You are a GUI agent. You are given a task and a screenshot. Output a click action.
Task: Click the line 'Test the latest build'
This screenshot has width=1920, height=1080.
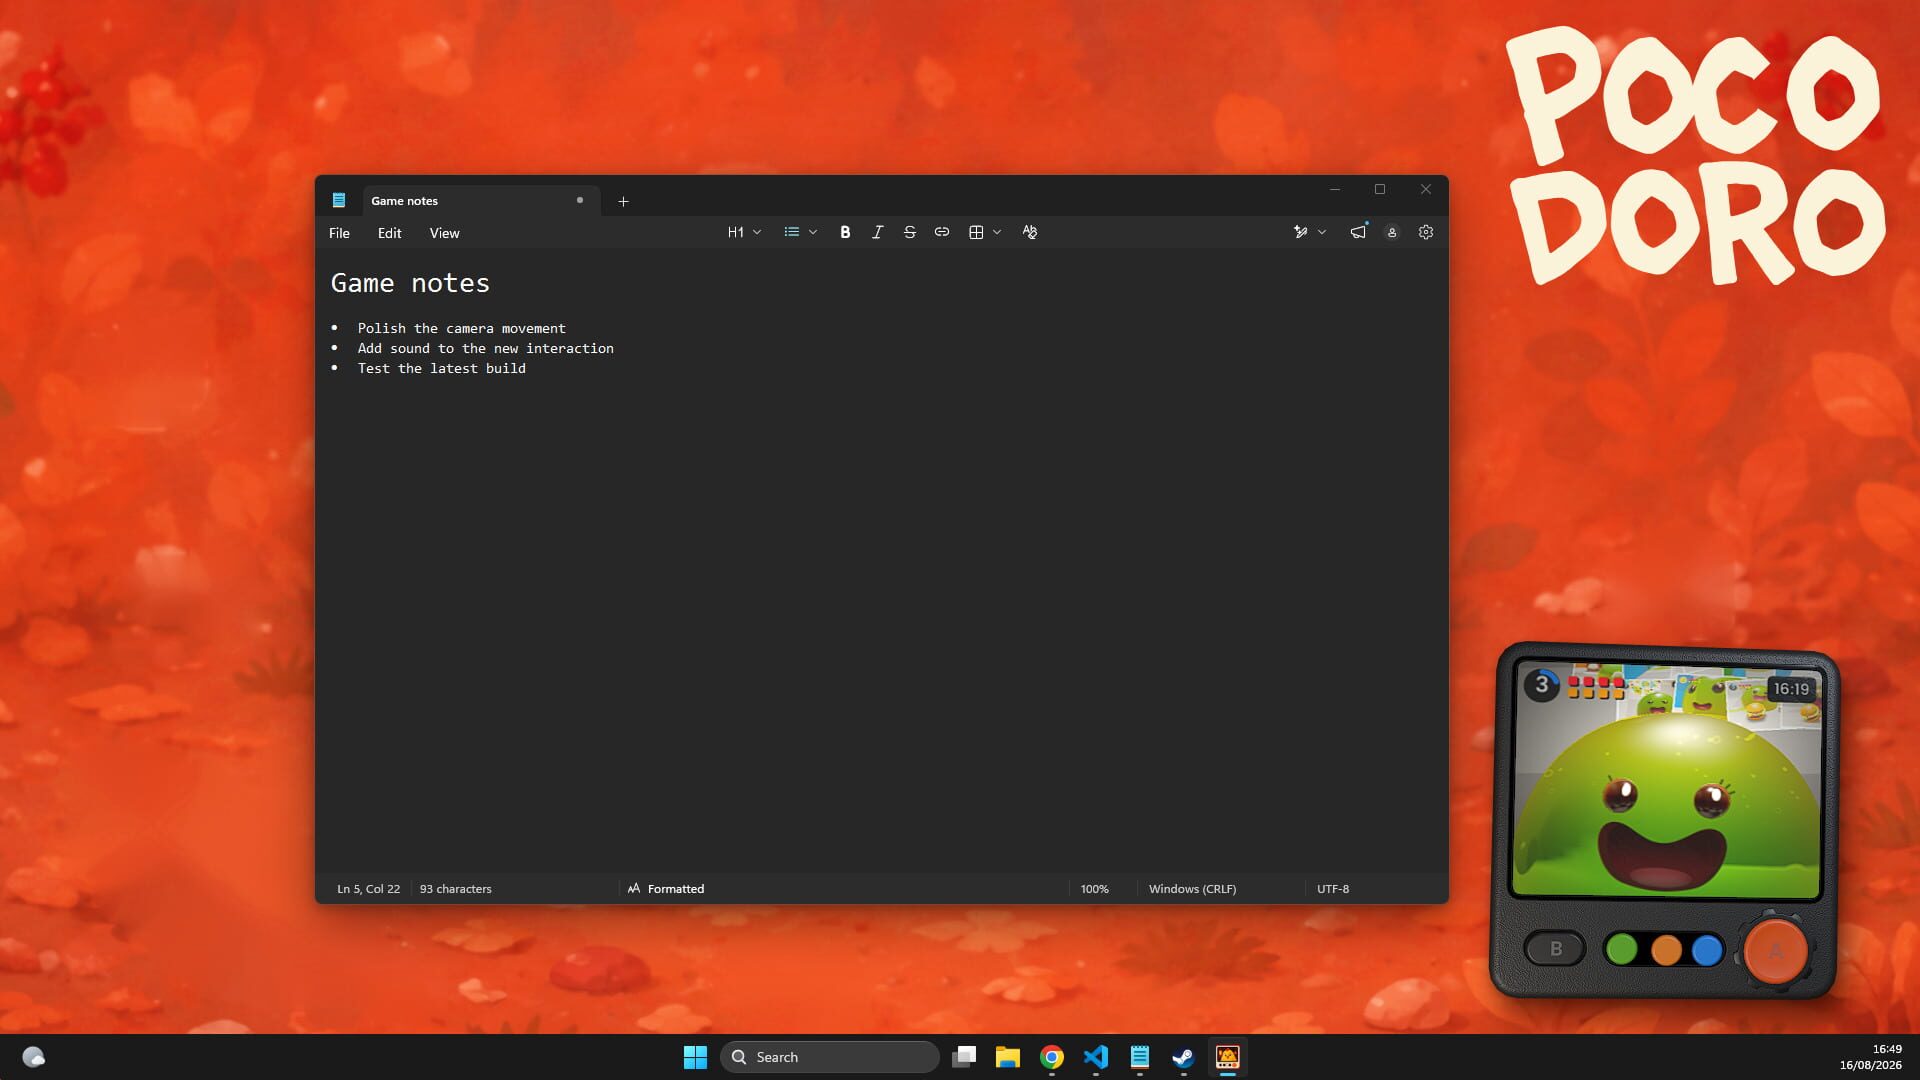click(x=441, y=368)
